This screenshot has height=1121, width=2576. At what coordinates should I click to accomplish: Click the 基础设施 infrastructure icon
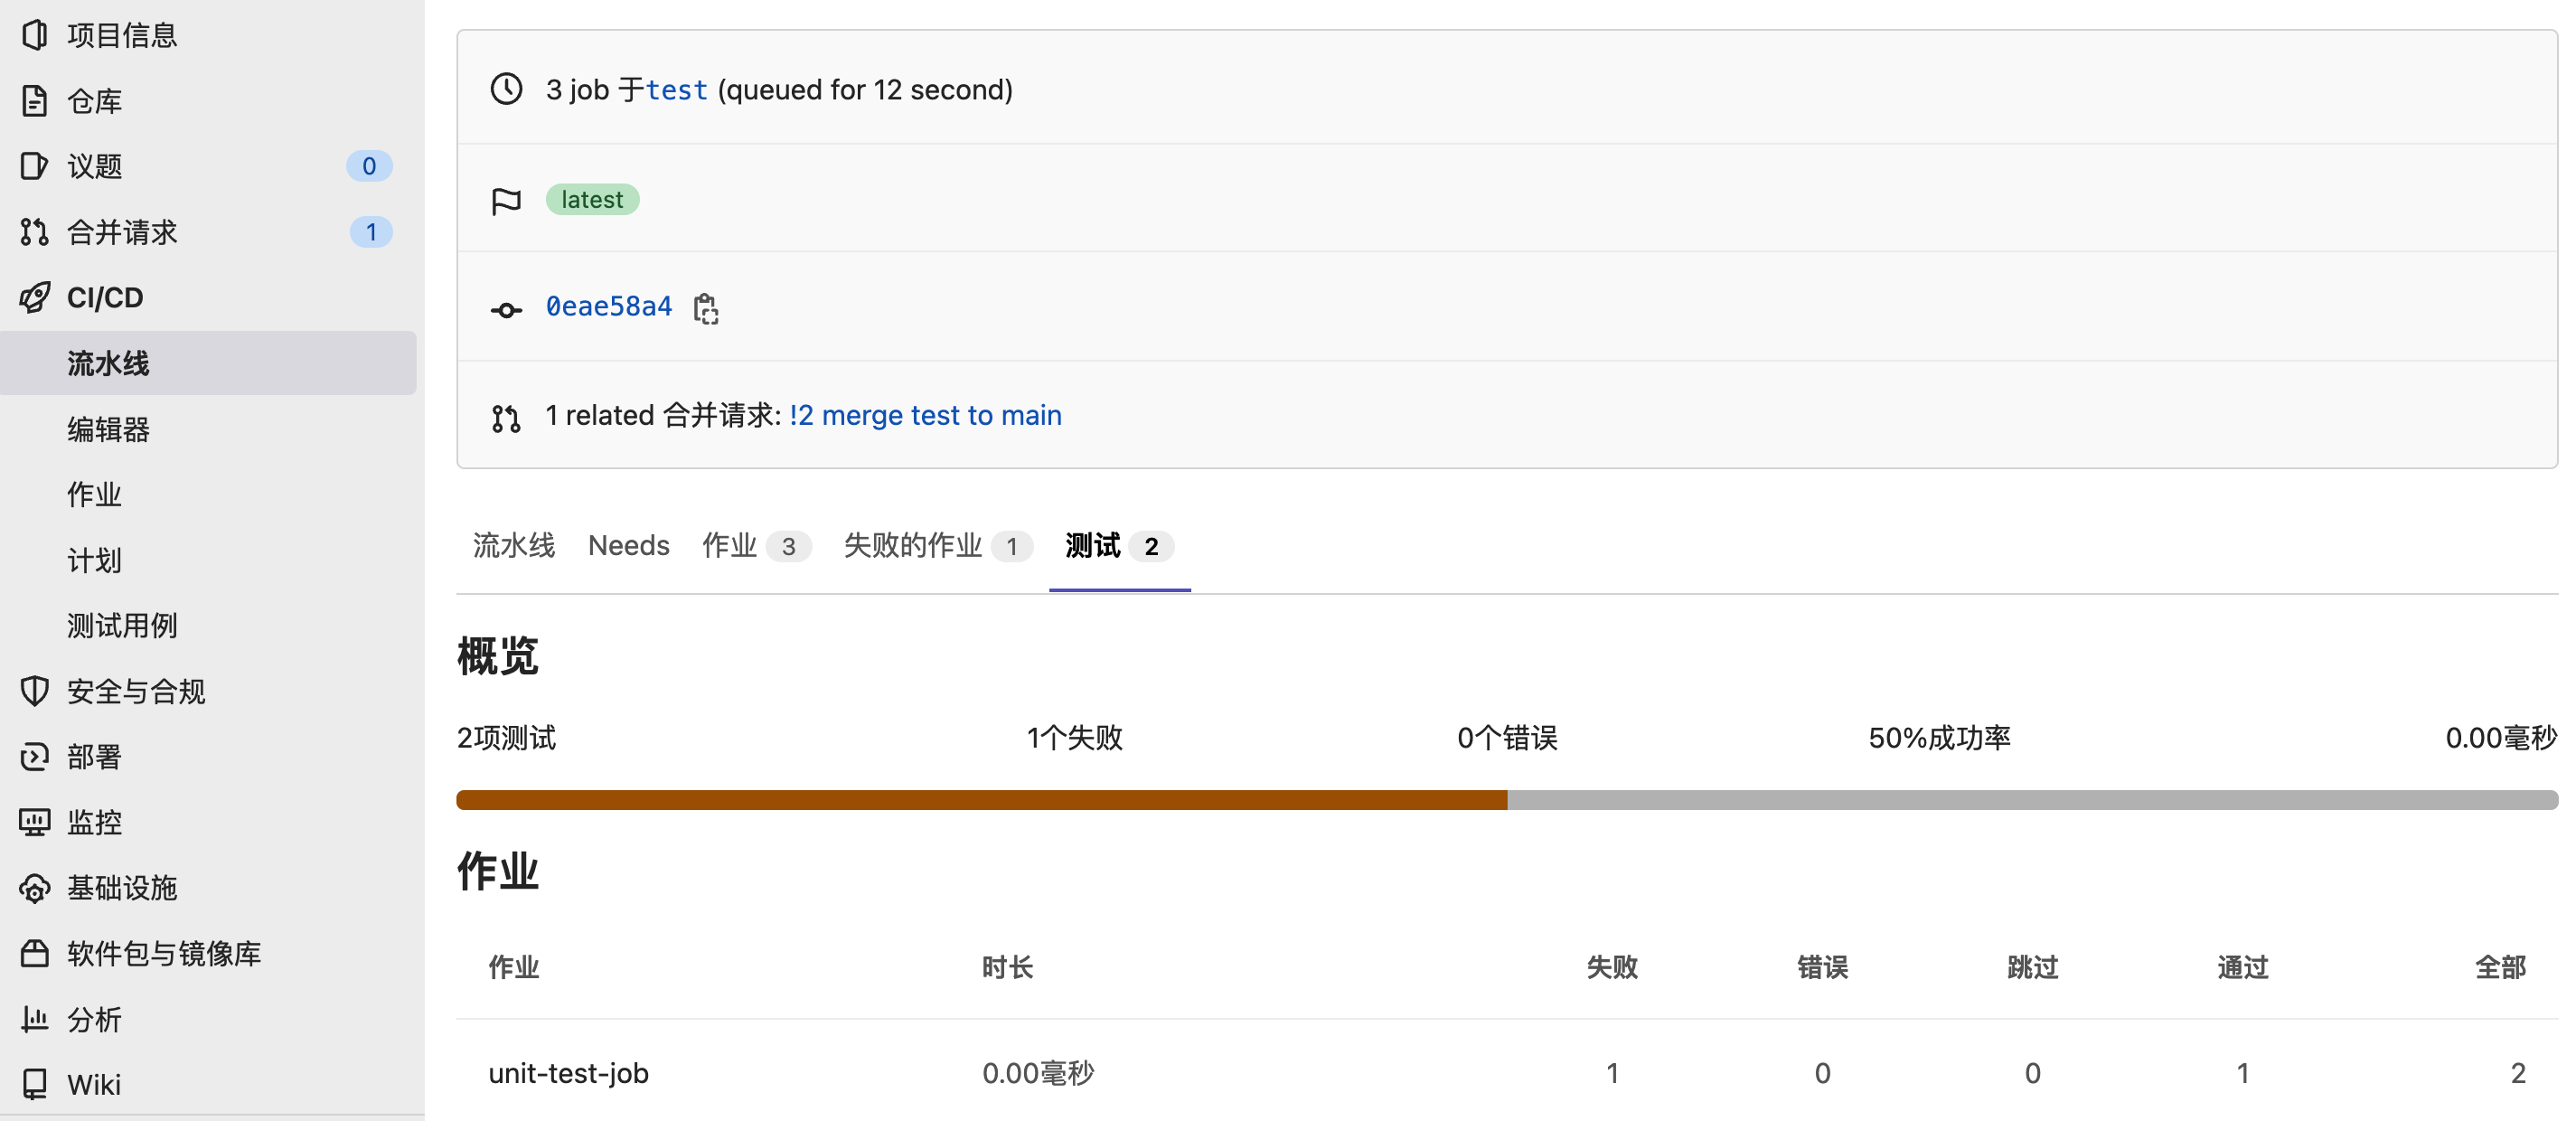pos(35,888)
